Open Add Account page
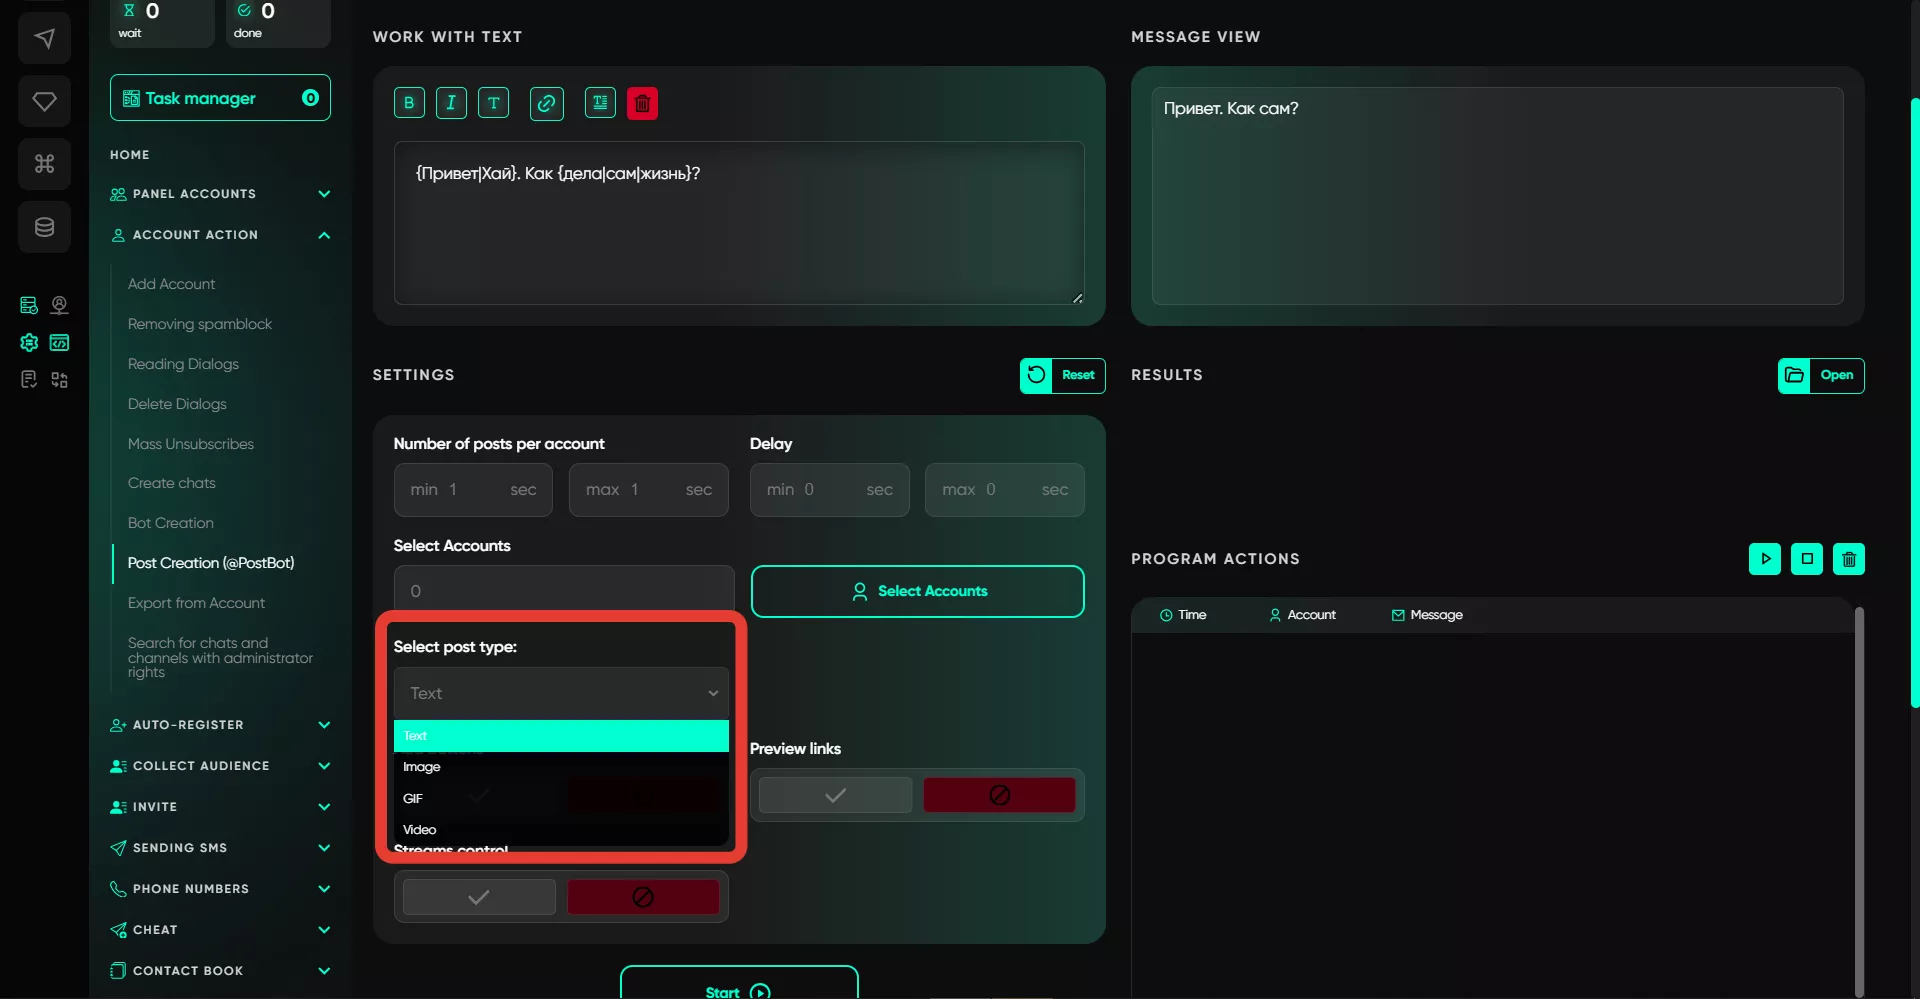The image size is (1920, 999). click(171, 284)
